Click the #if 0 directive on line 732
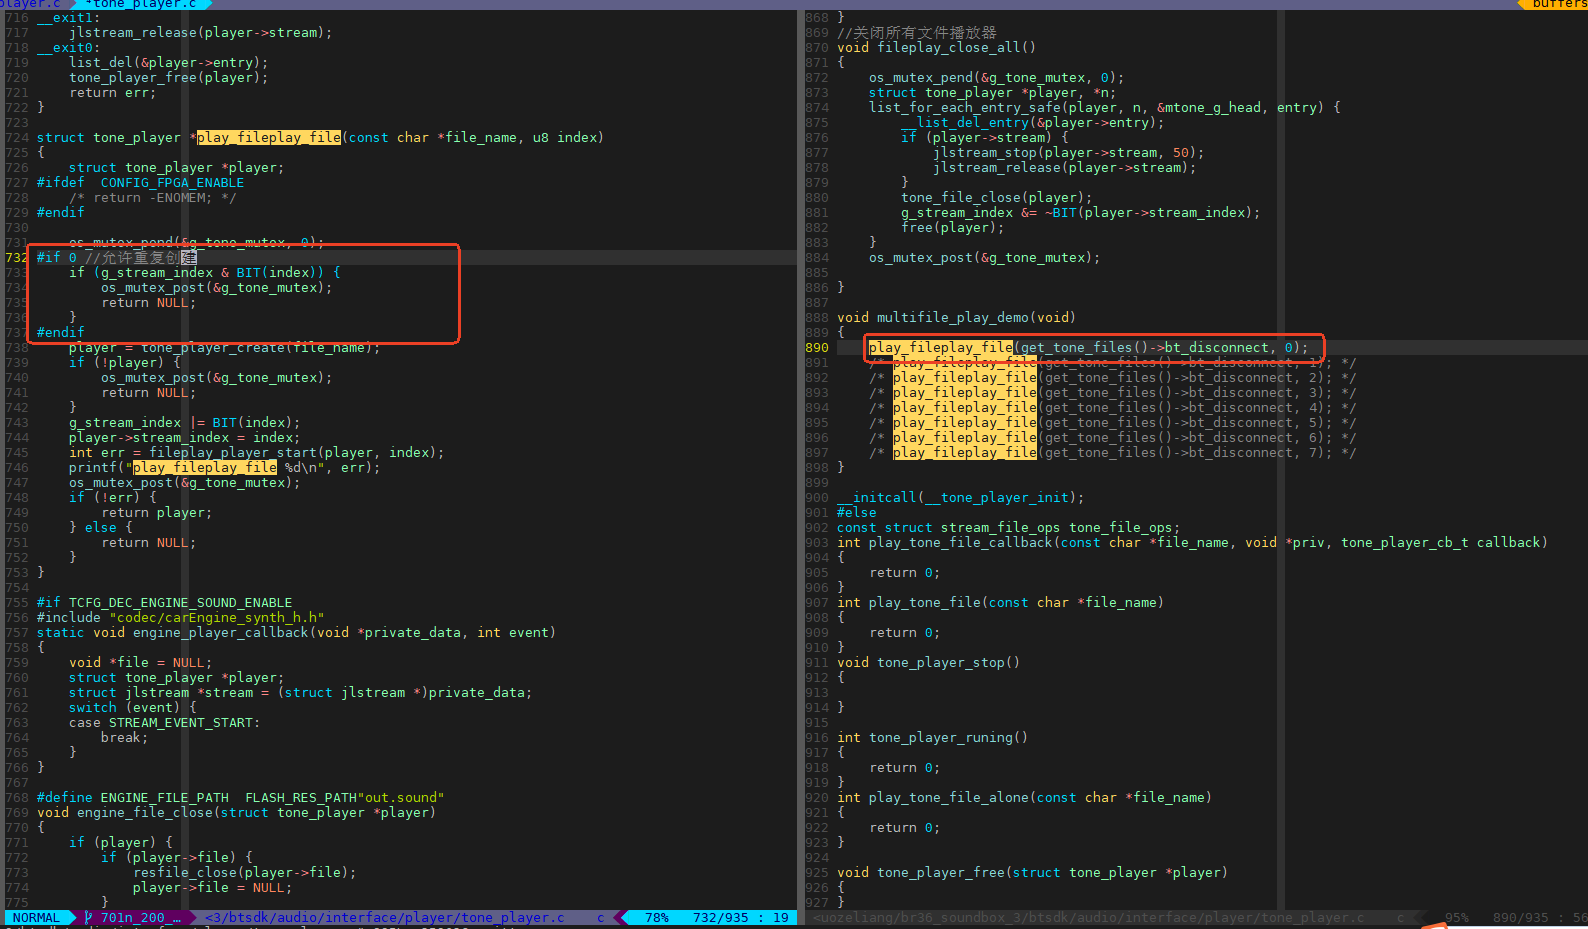 pos(57,258)
